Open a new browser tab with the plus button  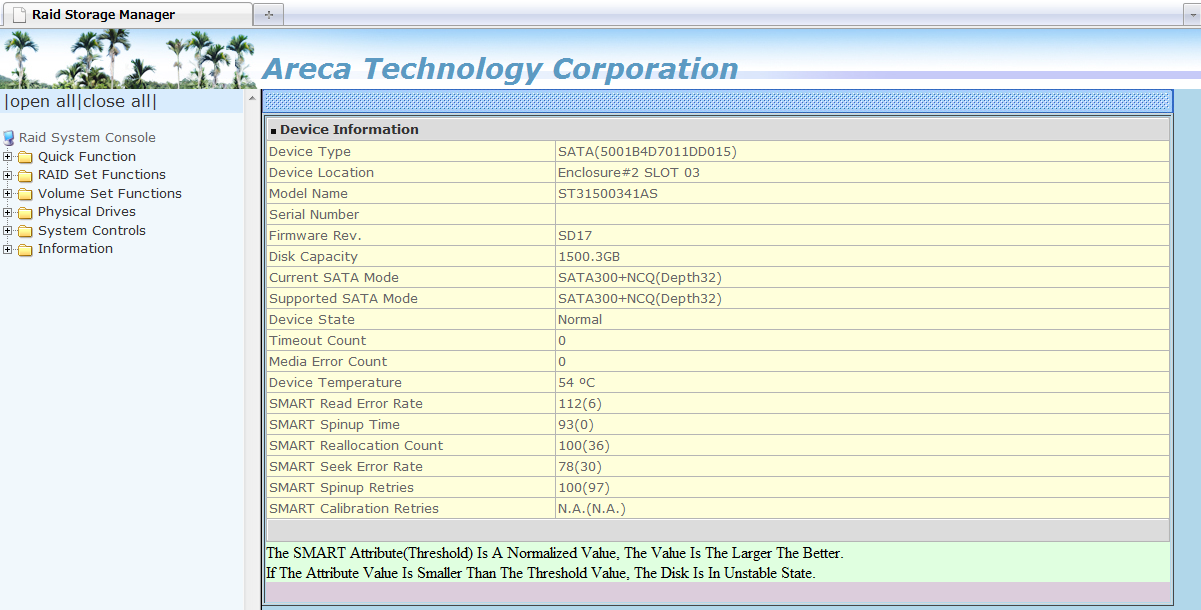click(x=268, y=14)
